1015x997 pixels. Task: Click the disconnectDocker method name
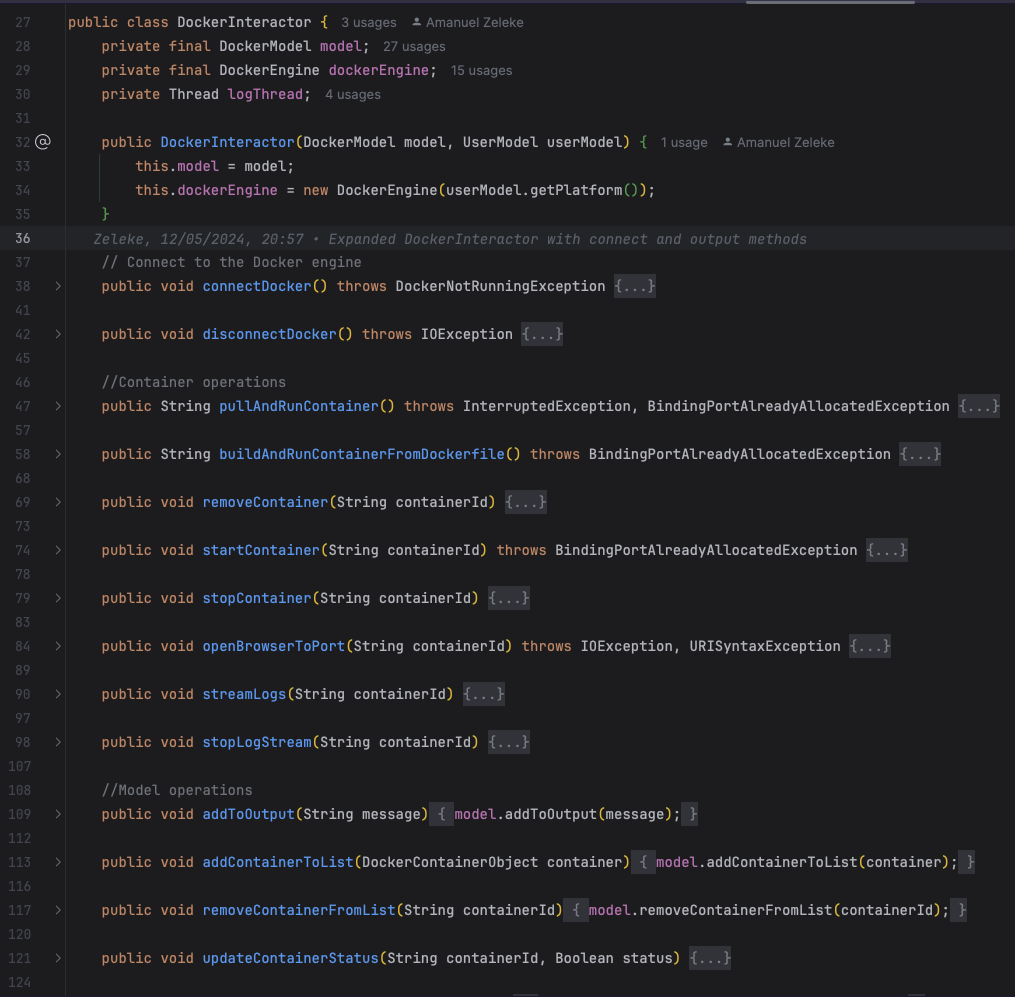pyautogui.click(x=269, y=334)
